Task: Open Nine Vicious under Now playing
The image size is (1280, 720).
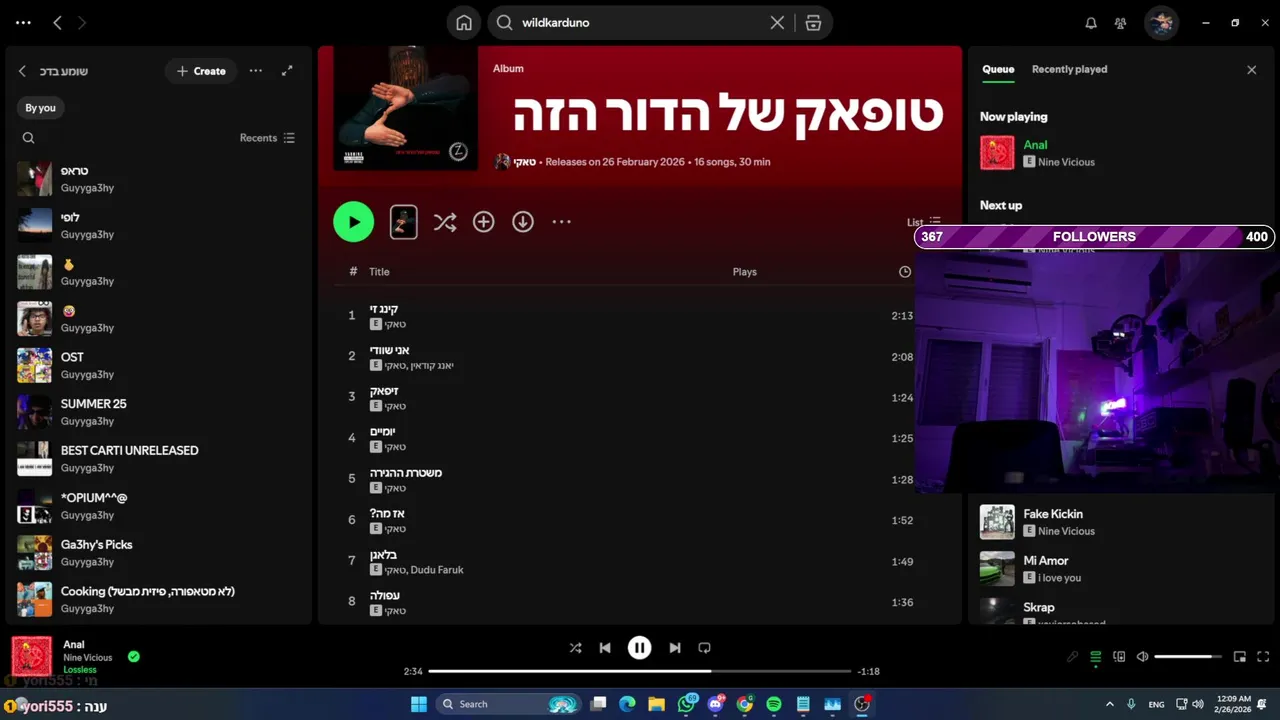Action: (1066, 162)
